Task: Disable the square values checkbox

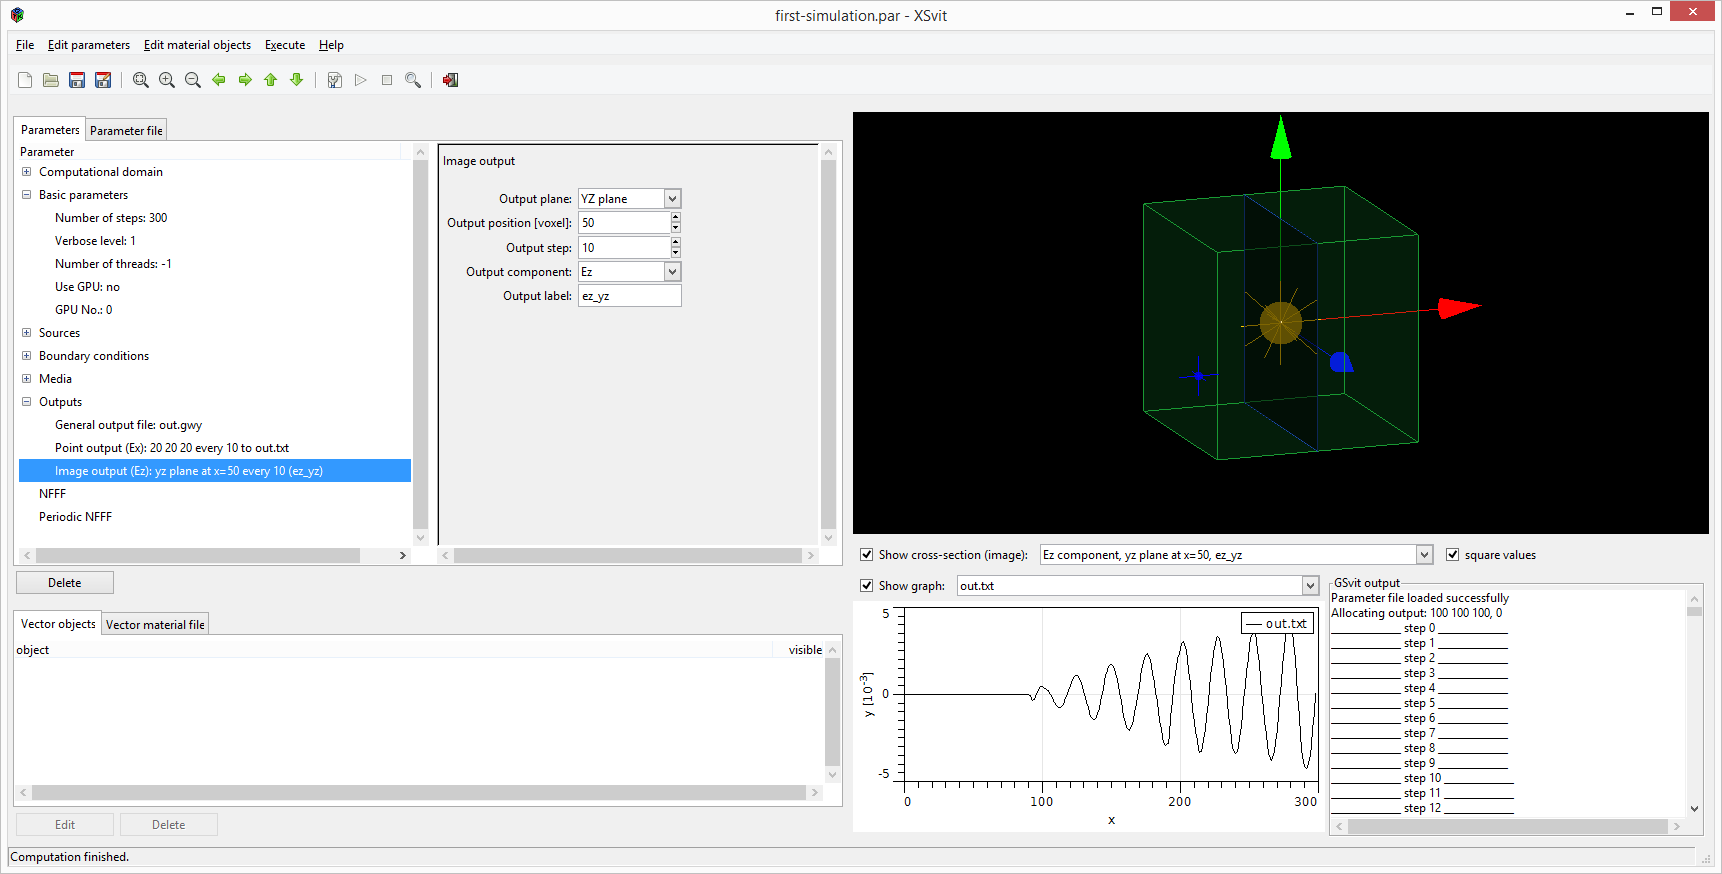Action: [x=1453, y=555]
